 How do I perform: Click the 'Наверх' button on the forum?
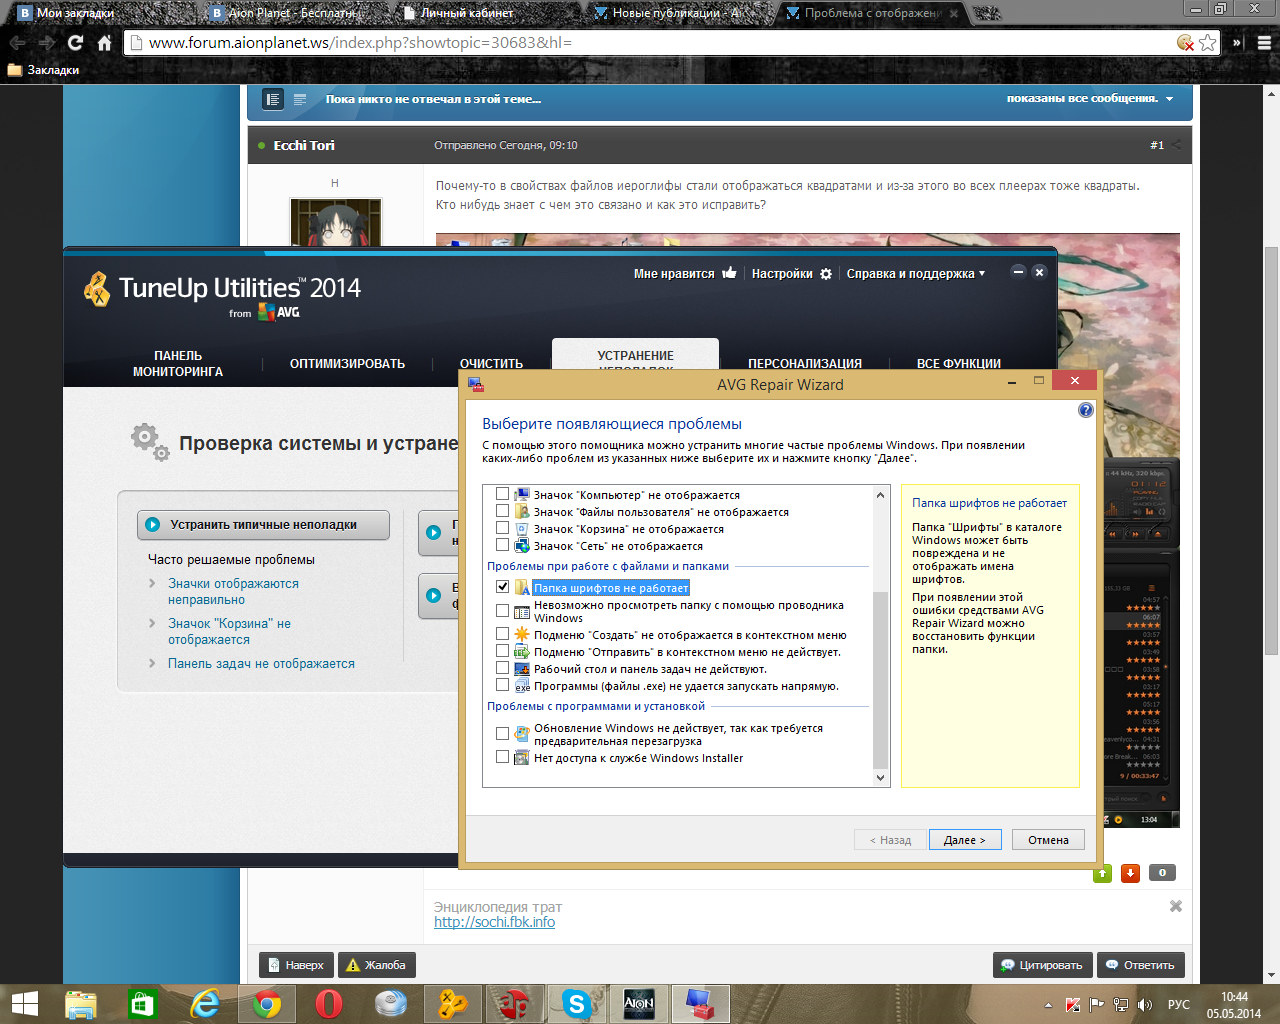tap(296, 965)
